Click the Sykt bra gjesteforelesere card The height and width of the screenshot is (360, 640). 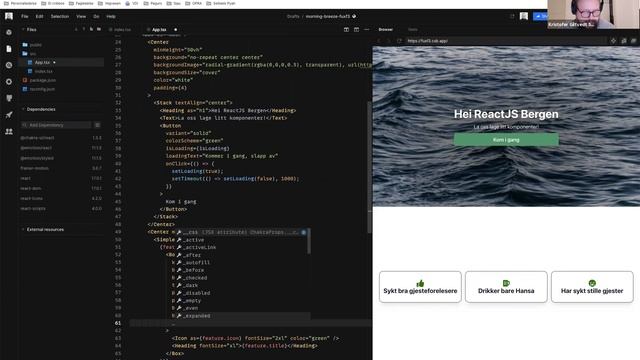(420, 287)
